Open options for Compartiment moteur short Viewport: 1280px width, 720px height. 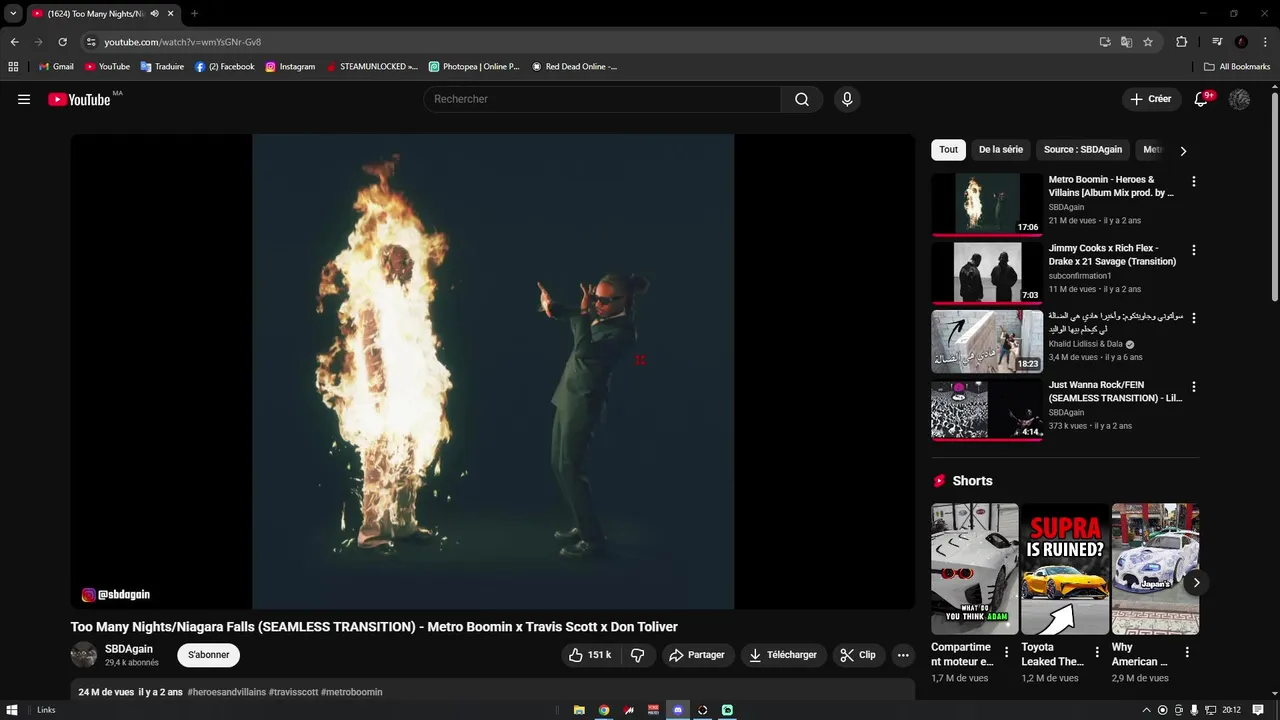pos(1007,652)
